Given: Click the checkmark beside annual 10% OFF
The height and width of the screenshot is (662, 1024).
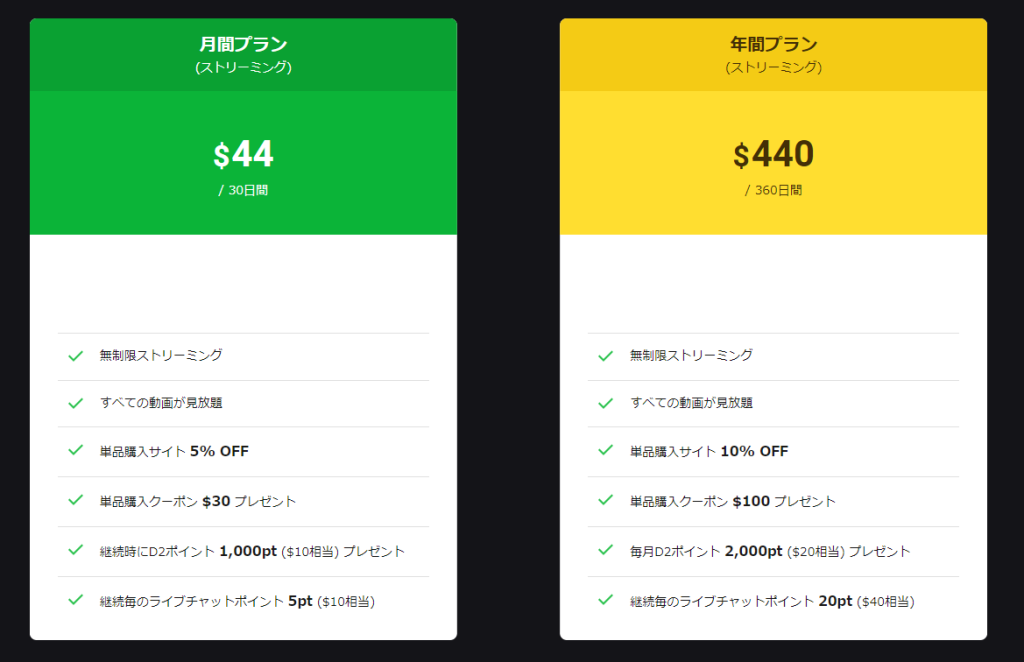Looking at the screenshot, I should click(x=605, y=450).
